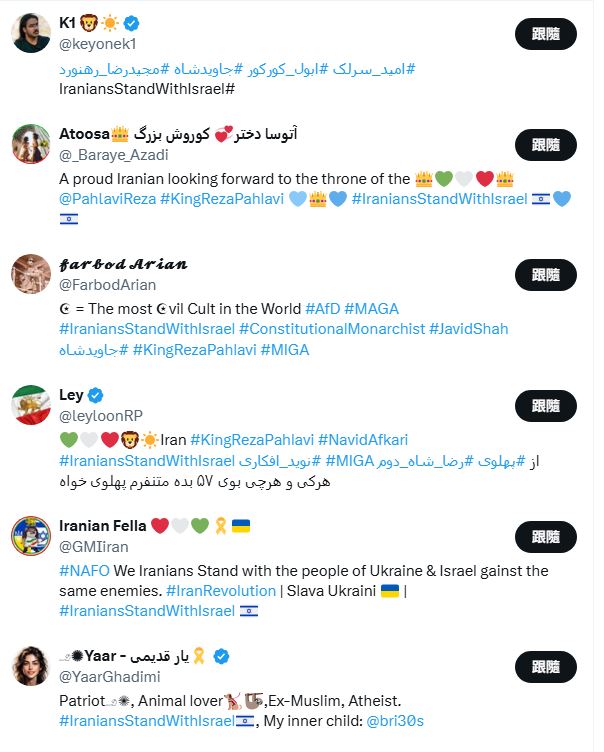Follow Iranian Fella account
The image size is (604, 752).
(x=546, y=537)
